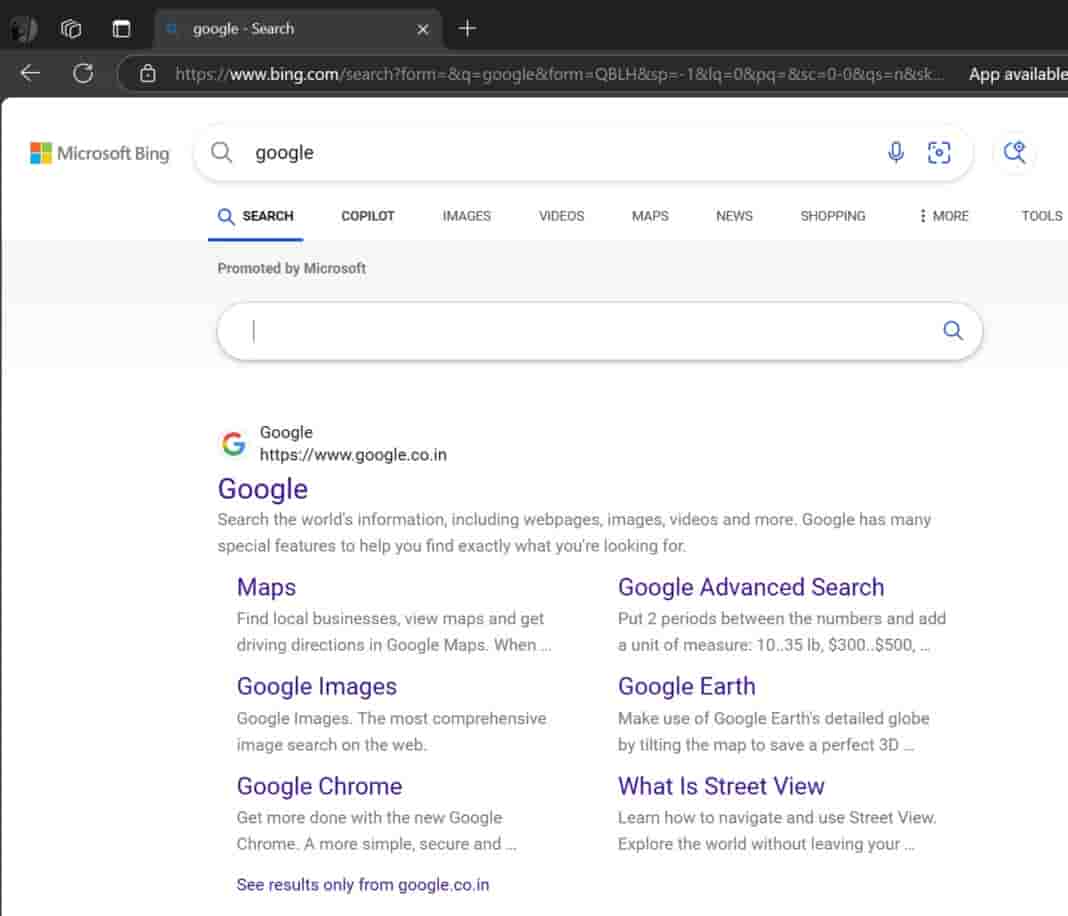Click the Bing search magnifier icon
Screen dimensions: 1068x916
pos(222,152)
